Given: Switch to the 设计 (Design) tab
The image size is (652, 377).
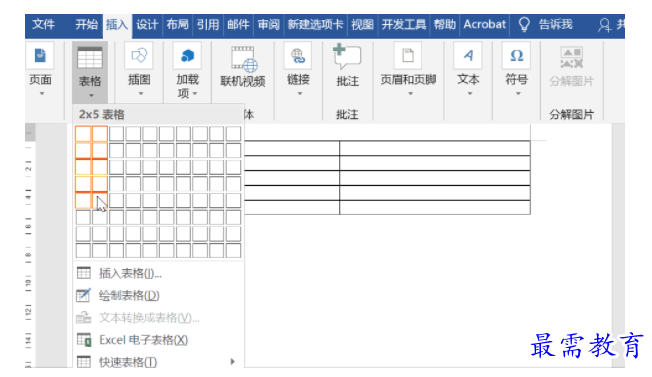Looking at the screenshot, I should 147,25.
